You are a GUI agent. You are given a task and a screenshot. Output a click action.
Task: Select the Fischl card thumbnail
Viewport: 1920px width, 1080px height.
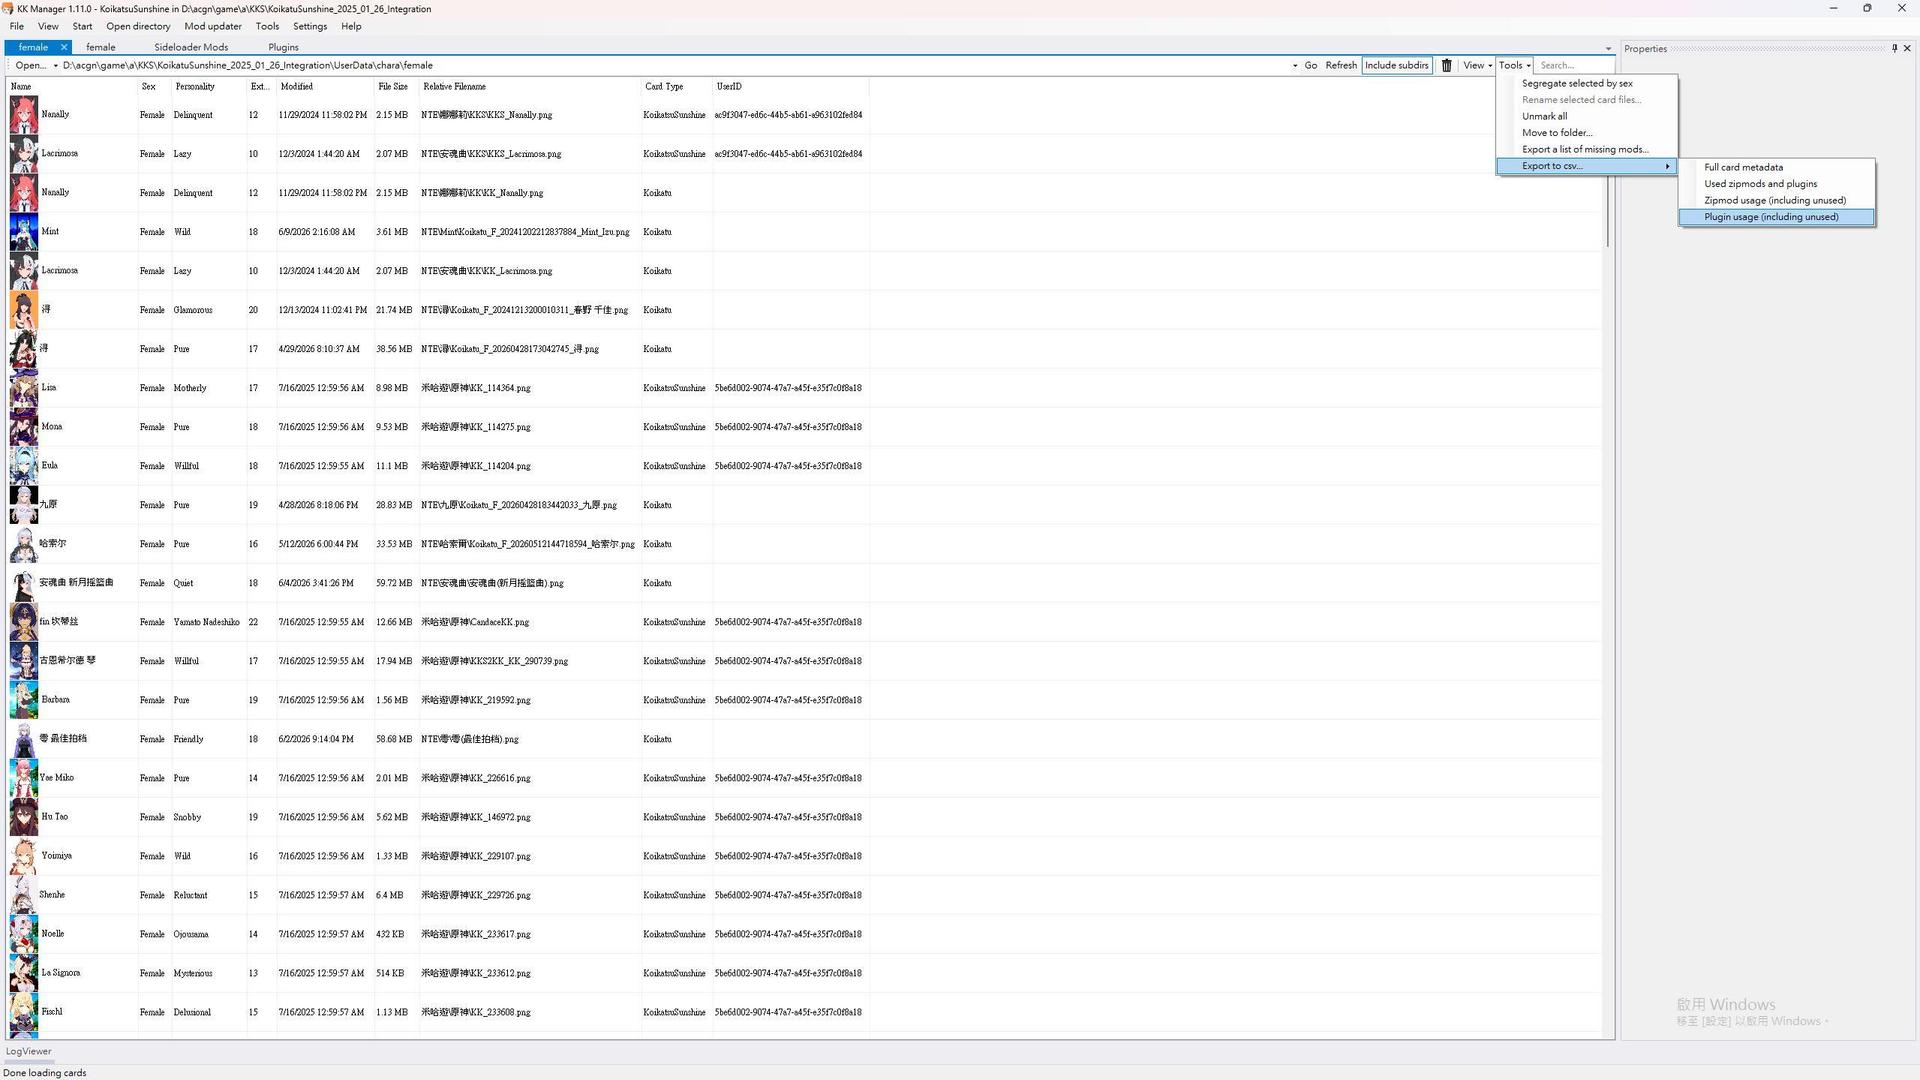pyautogui.click(x=24, y=1012)
